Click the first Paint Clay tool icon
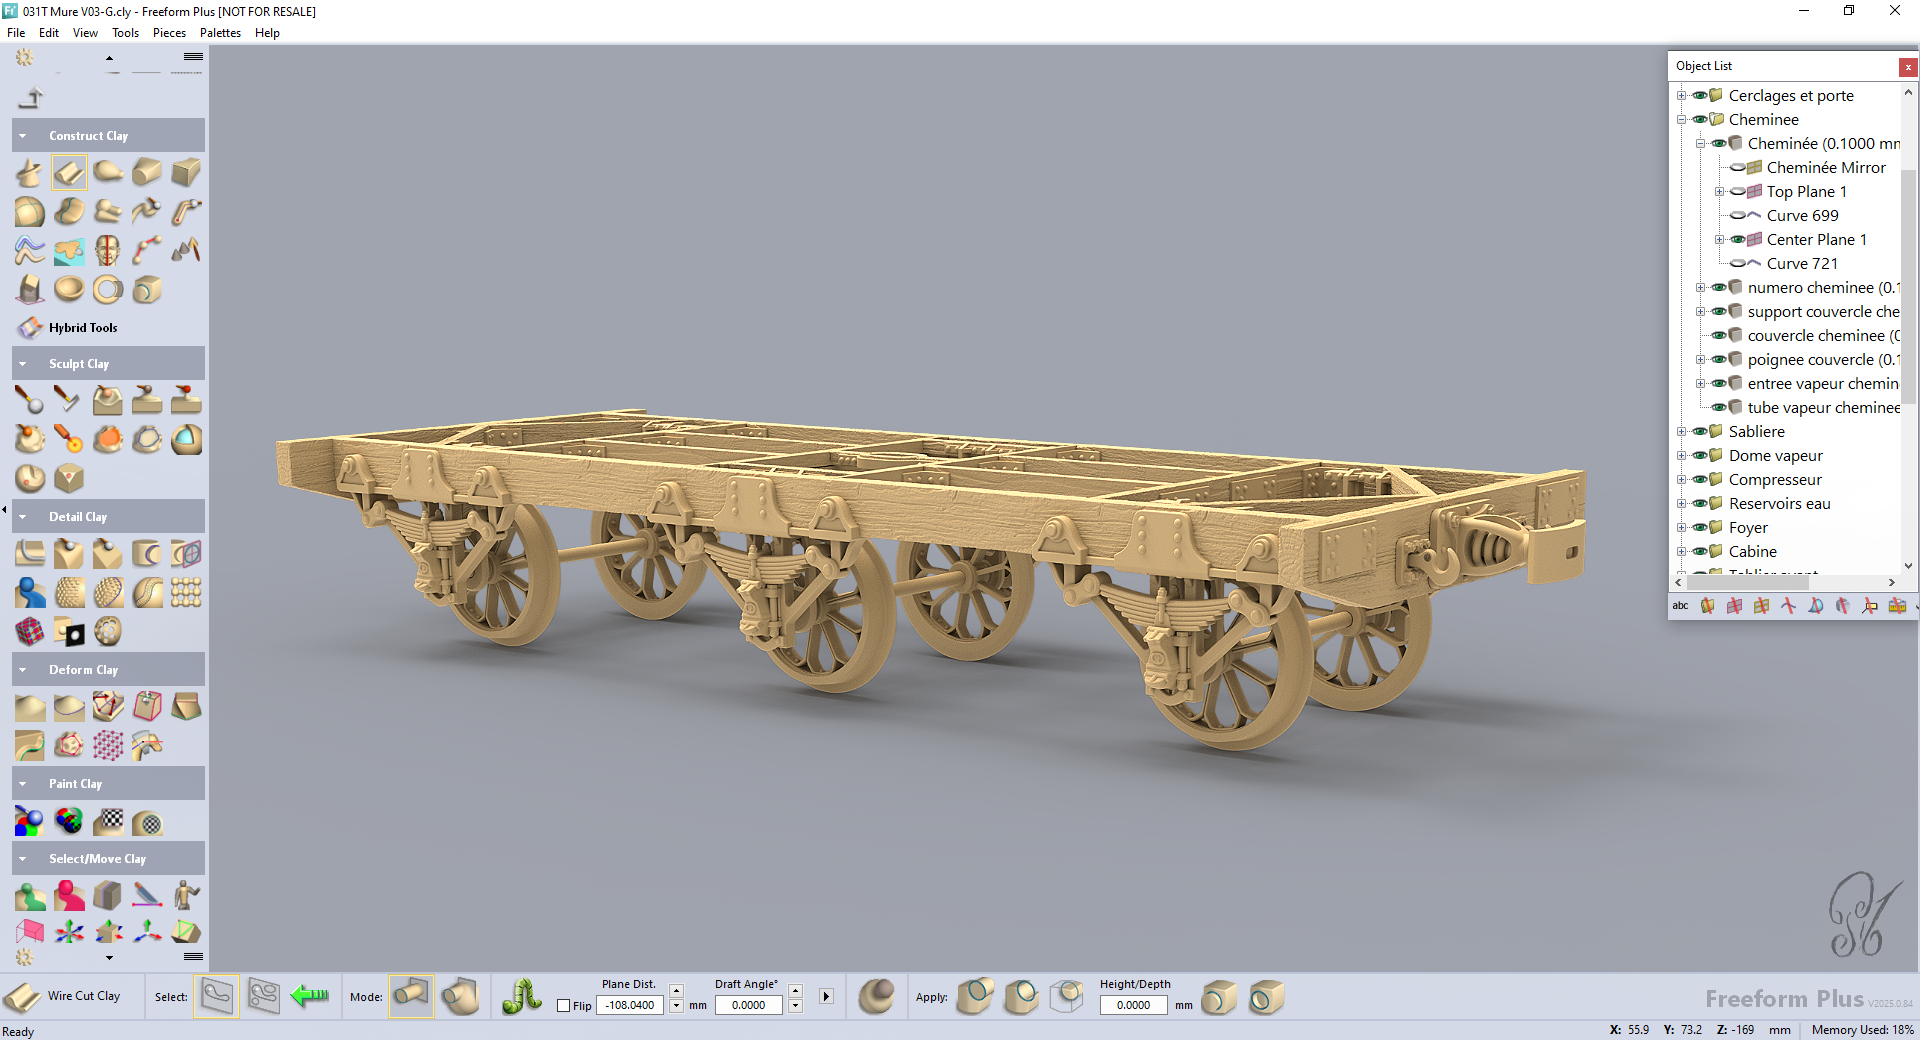This screenshot has height=1040, width=1920. (29, 822)
